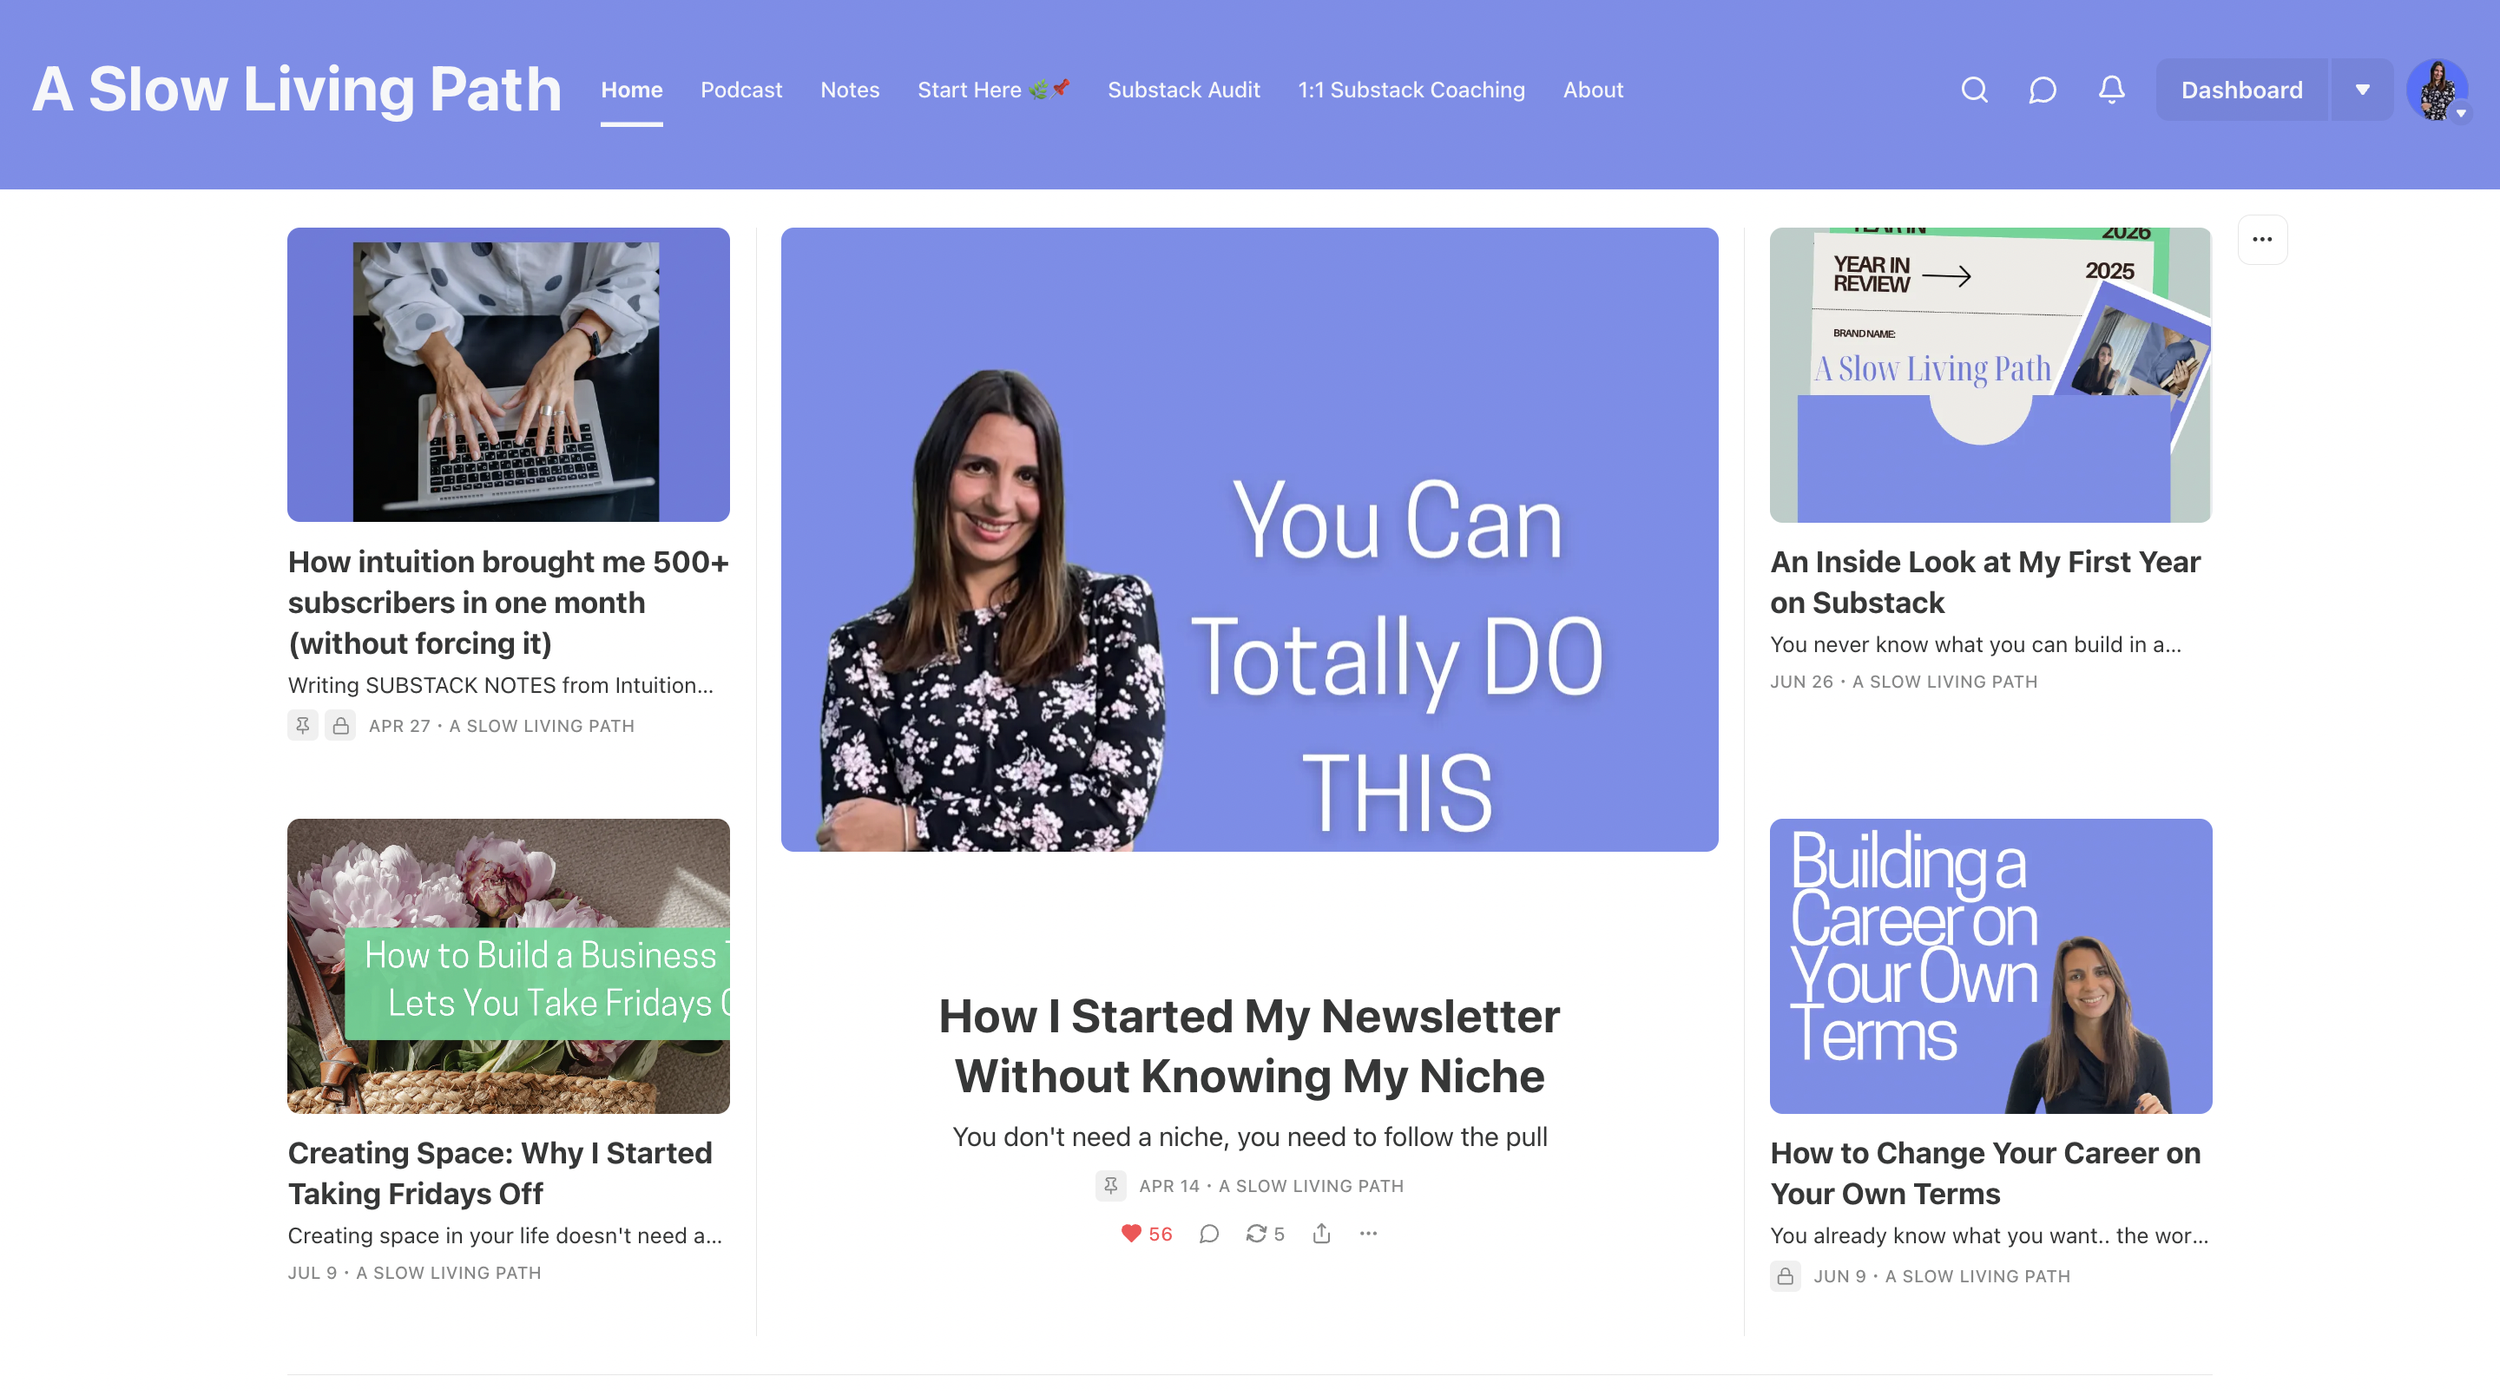Click Building a Career on Your Own Terms image
This screenshot has height=1391, width=2500.
point(1990,966)
